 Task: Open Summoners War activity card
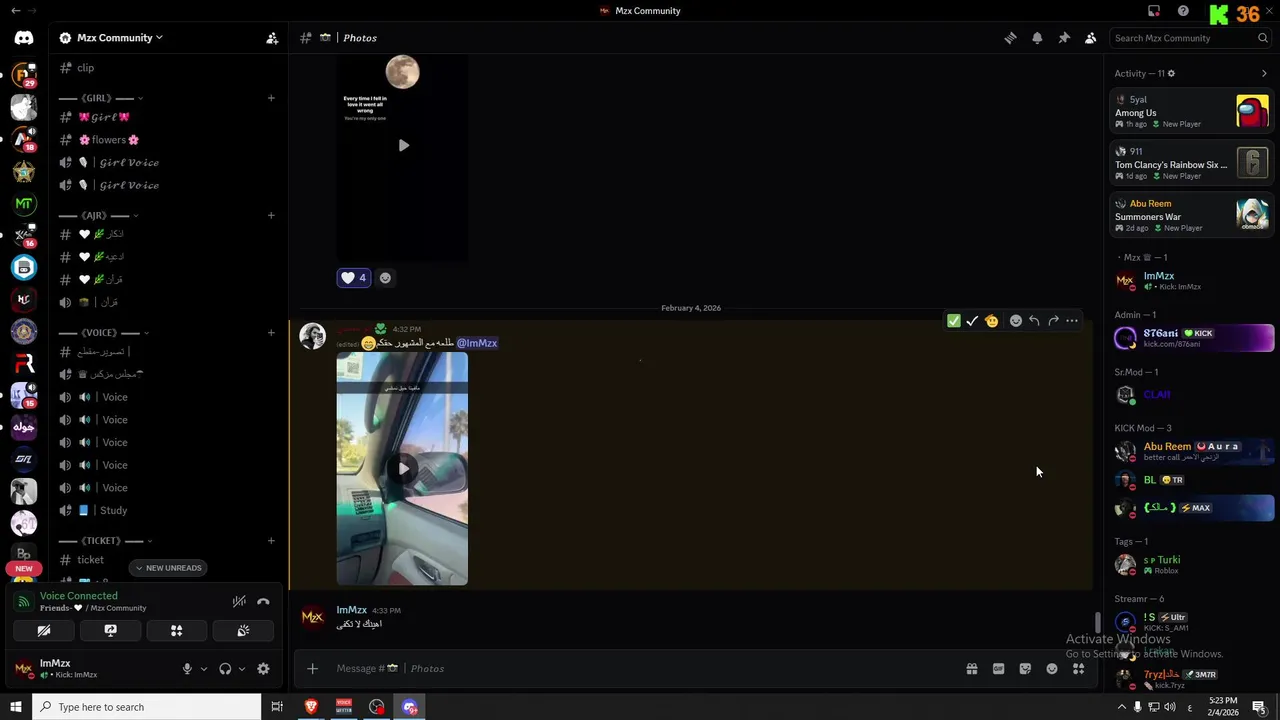(x=1192, y=215)
